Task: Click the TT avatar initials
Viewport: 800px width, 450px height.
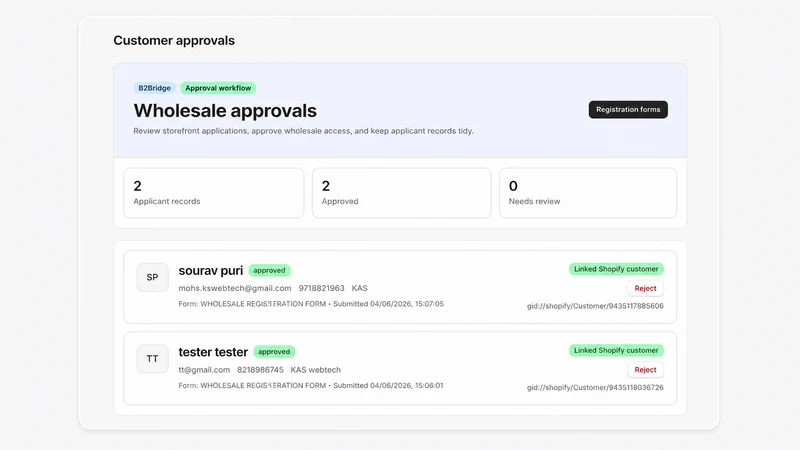Action: (153, 359)
